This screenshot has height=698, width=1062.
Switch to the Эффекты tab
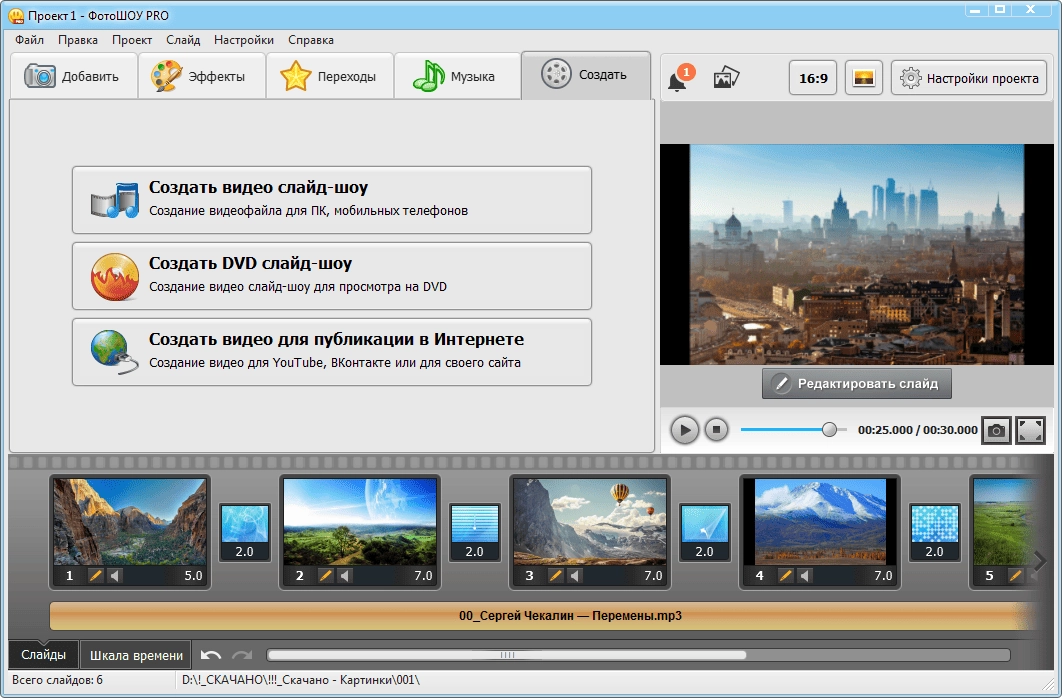click(201, 77)
